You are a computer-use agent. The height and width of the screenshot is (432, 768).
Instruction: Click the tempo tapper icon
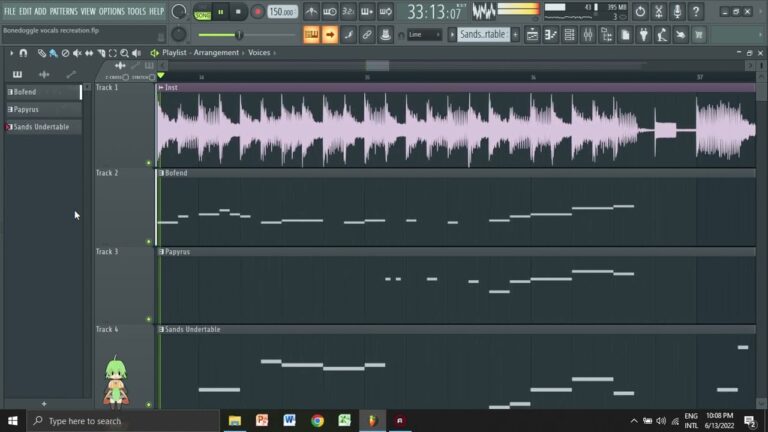[x=662, y=35]
